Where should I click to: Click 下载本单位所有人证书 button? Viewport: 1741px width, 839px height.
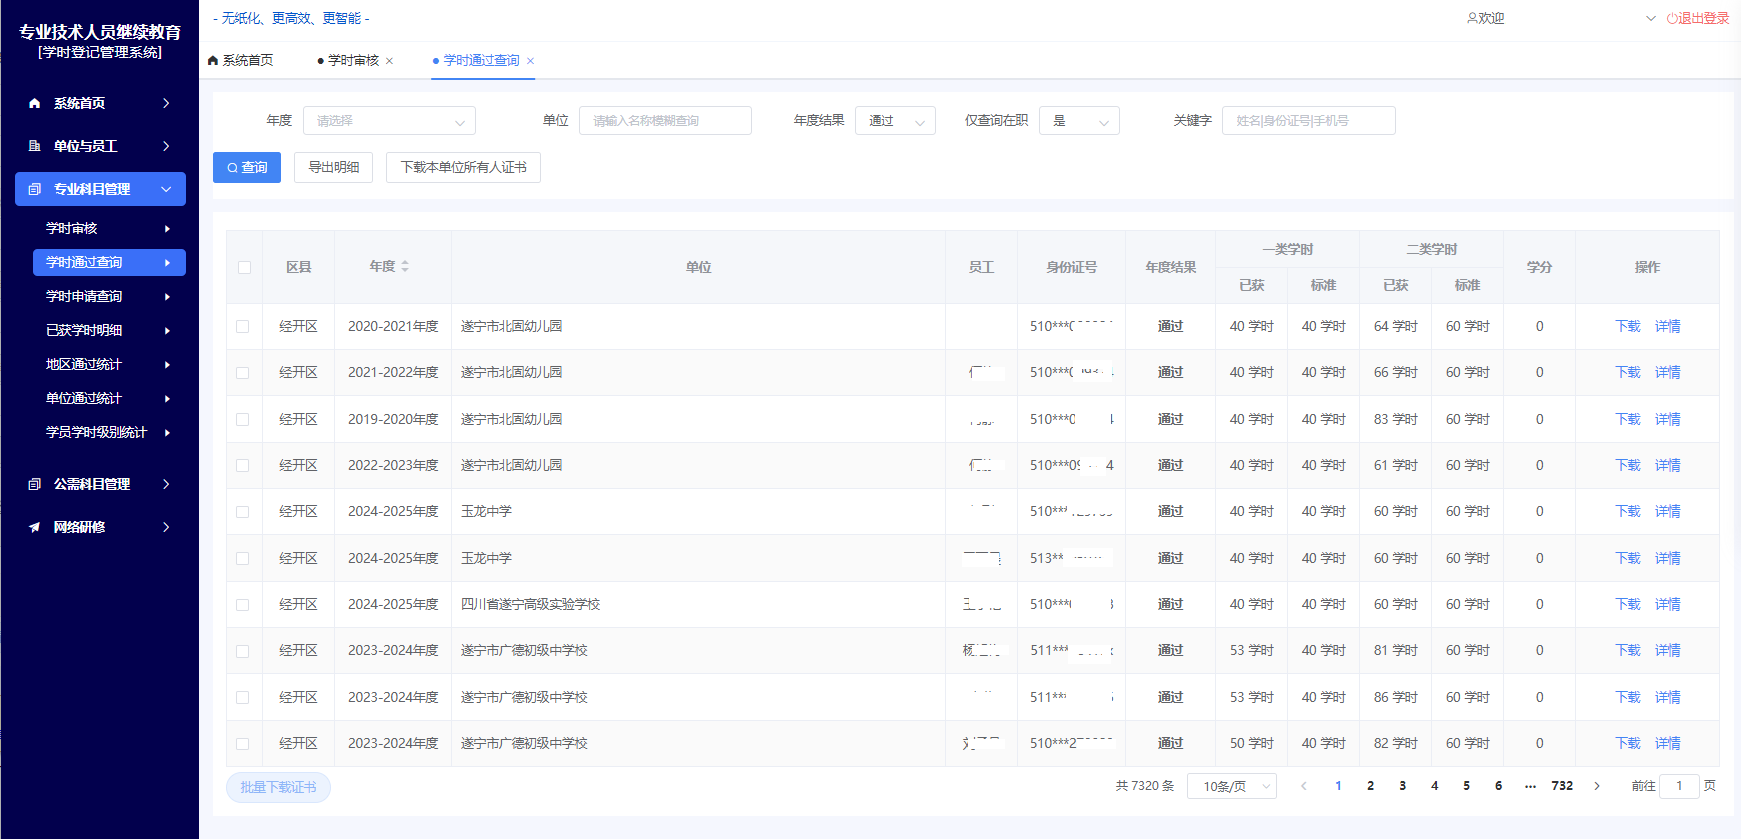pos(463,167)
